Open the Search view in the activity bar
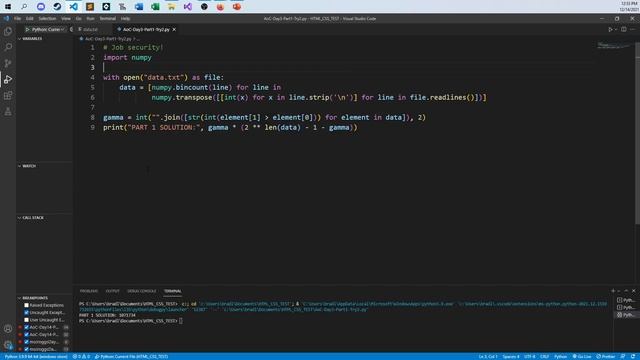 pyautogui.click(x=8, y=47)
